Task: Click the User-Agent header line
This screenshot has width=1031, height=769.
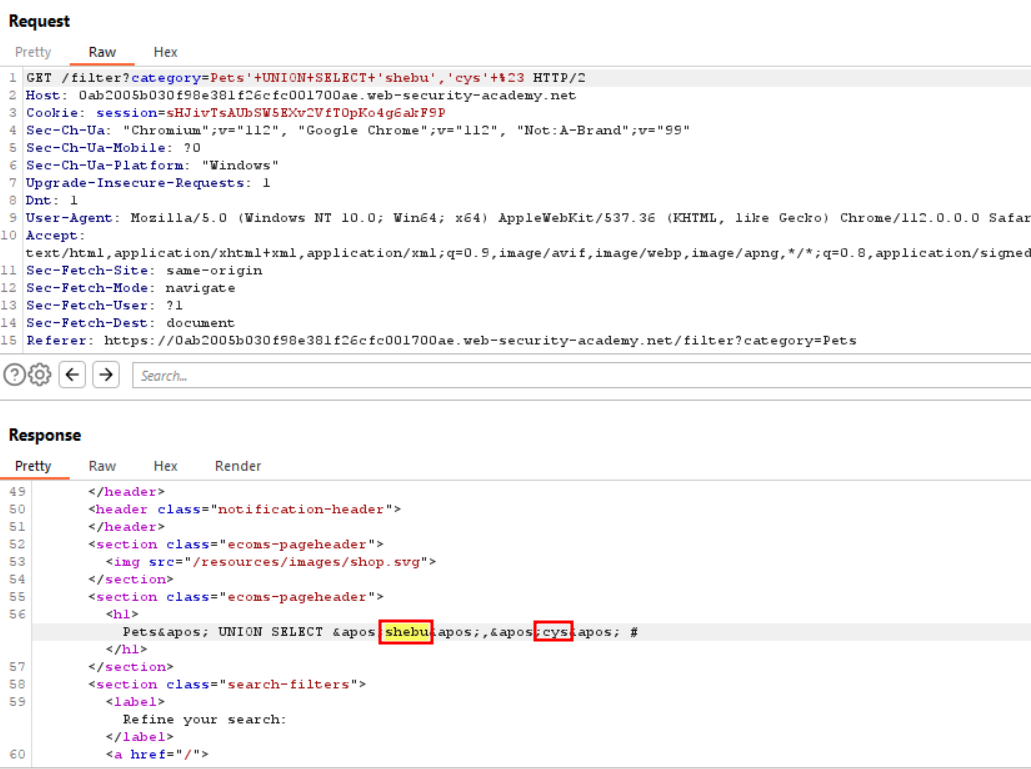Action: point(528,218)
